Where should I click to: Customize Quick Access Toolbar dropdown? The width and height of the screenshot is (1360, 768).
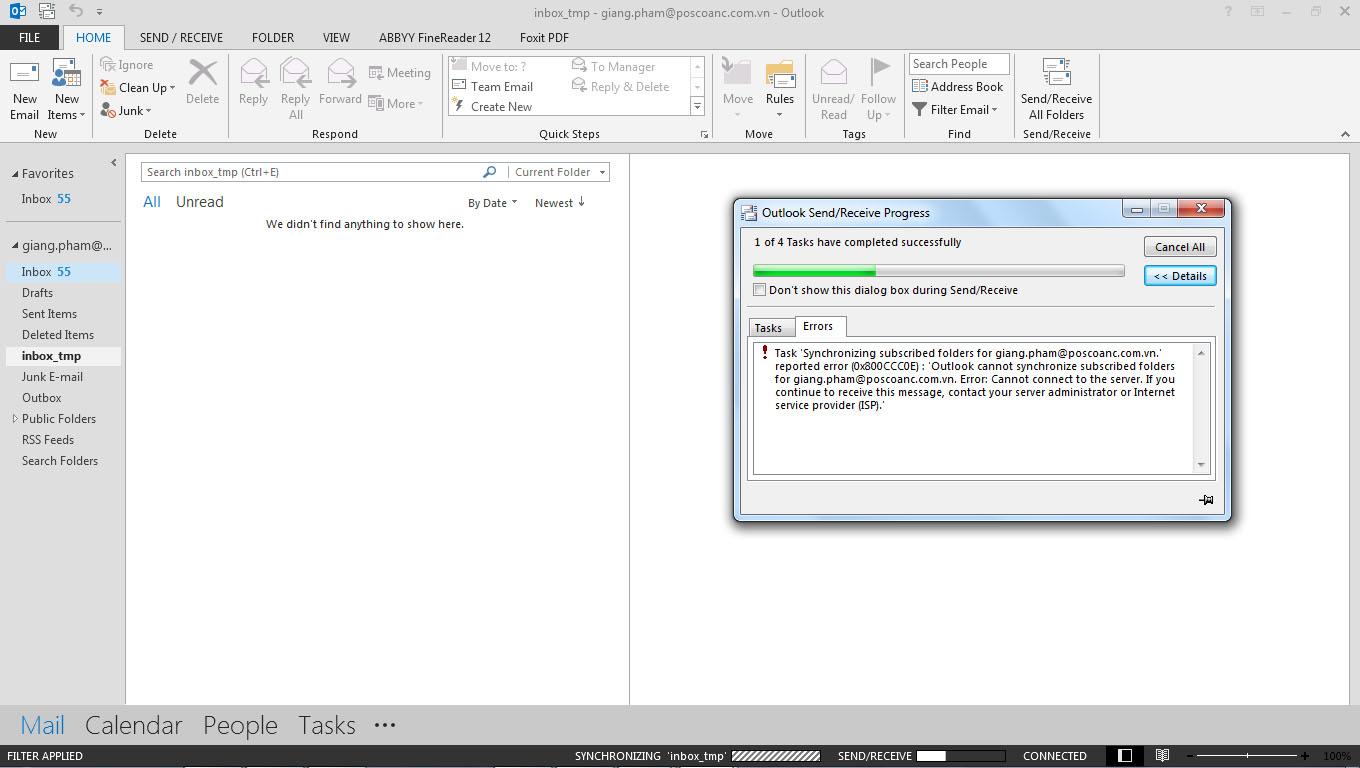click(x=99, y=12)
